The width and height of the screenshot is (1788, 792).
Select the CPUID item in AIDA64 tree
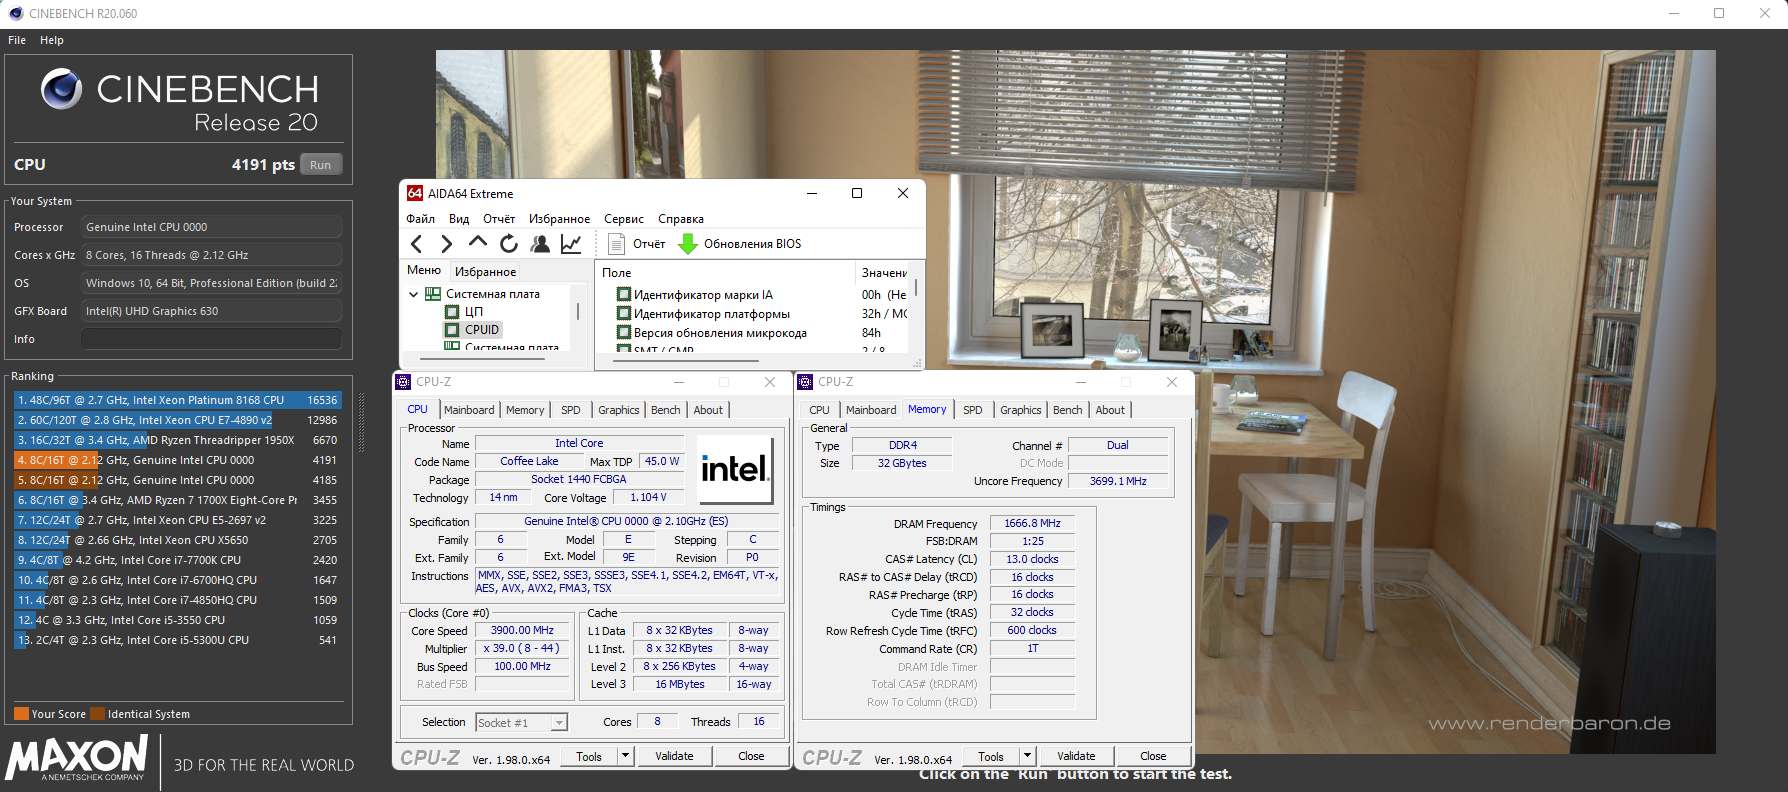click(x=481, y=330)
